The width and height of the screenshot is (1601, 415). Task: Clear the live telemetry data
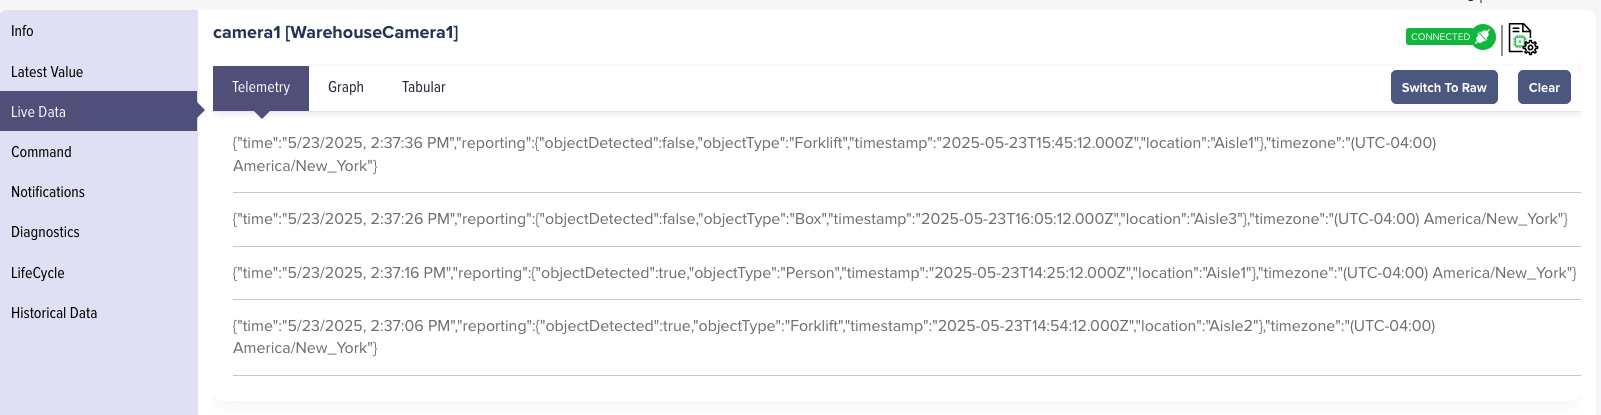[1543, 88]
